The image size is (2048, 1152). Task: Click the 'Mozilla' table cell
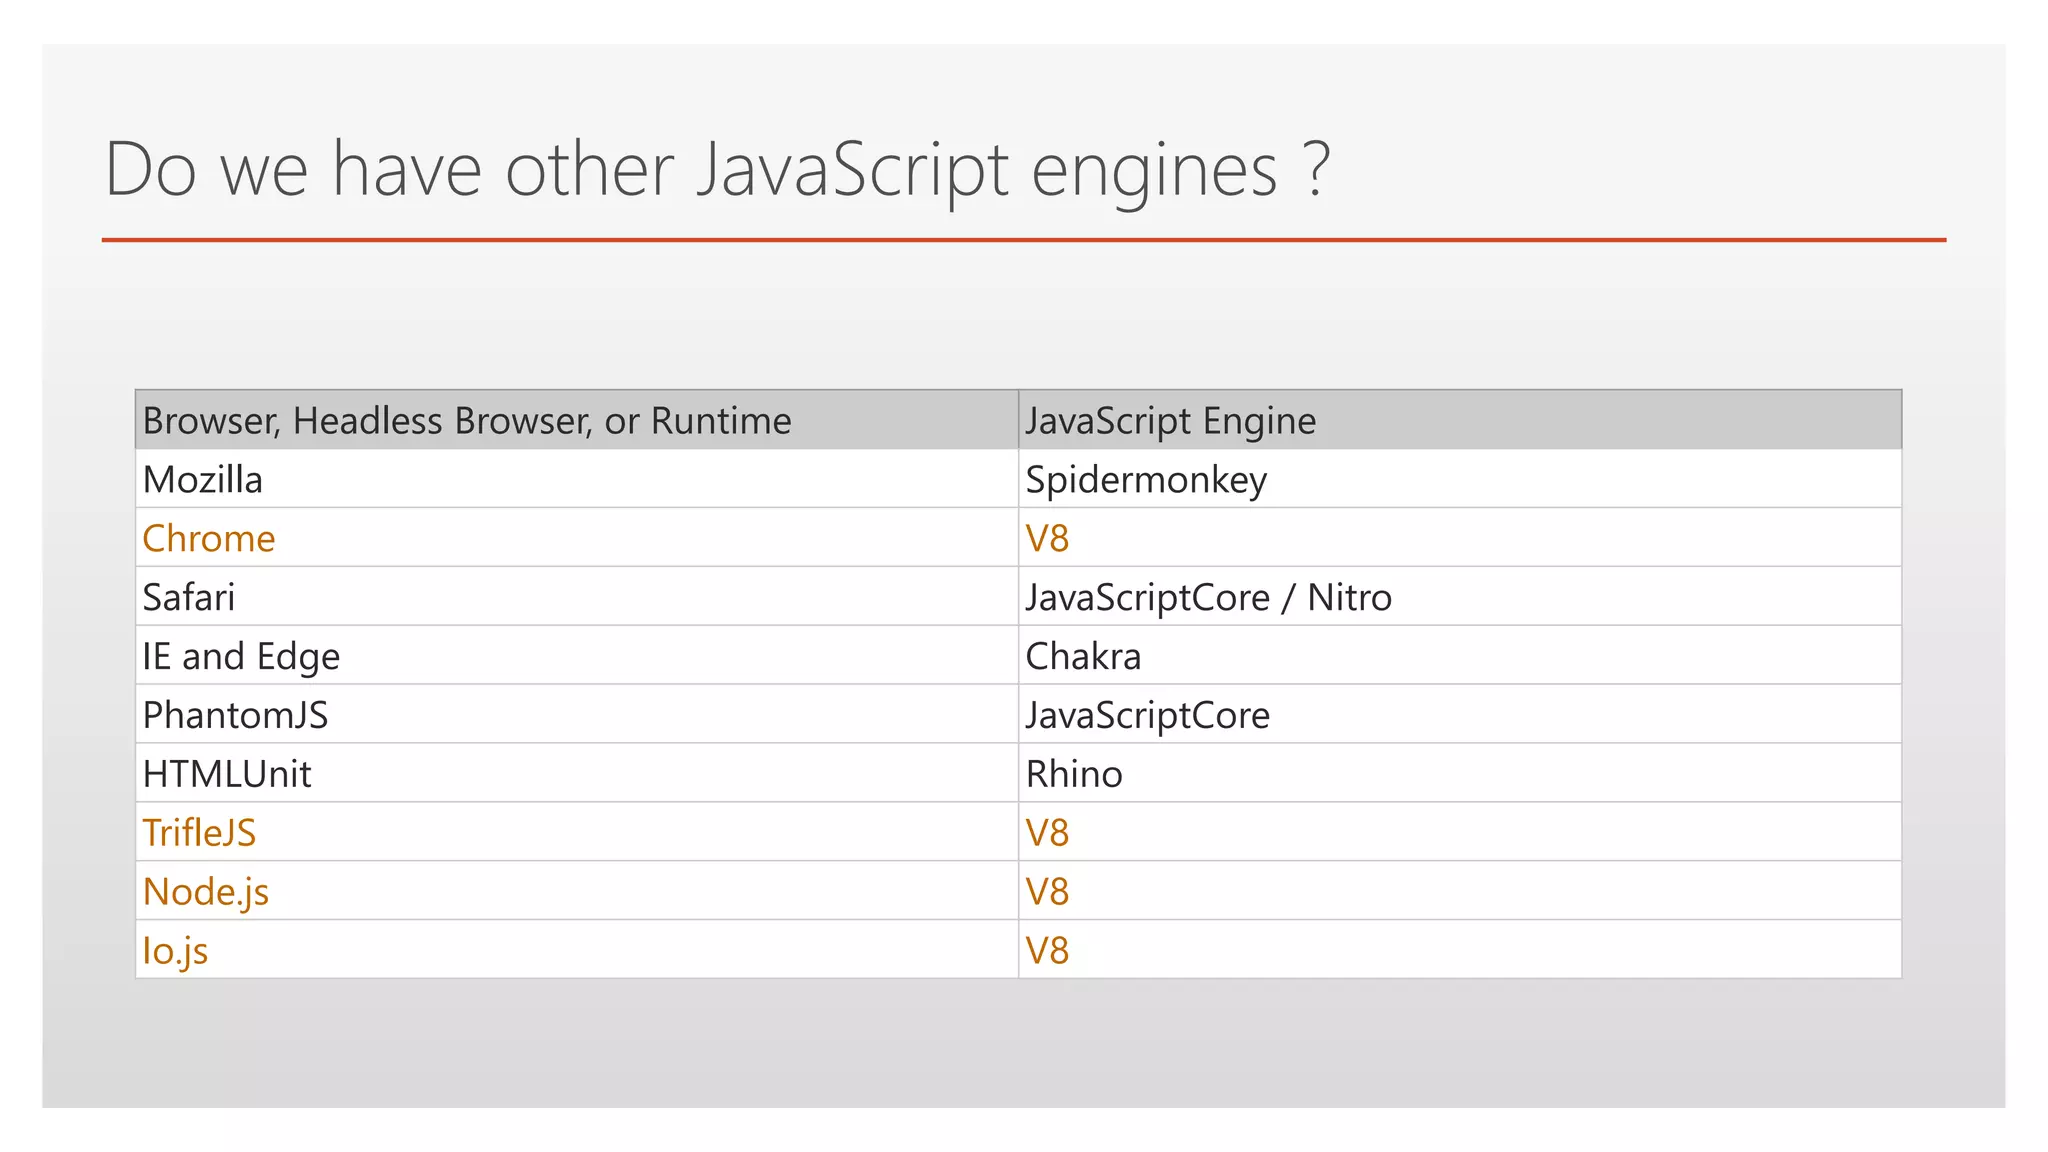577,479
